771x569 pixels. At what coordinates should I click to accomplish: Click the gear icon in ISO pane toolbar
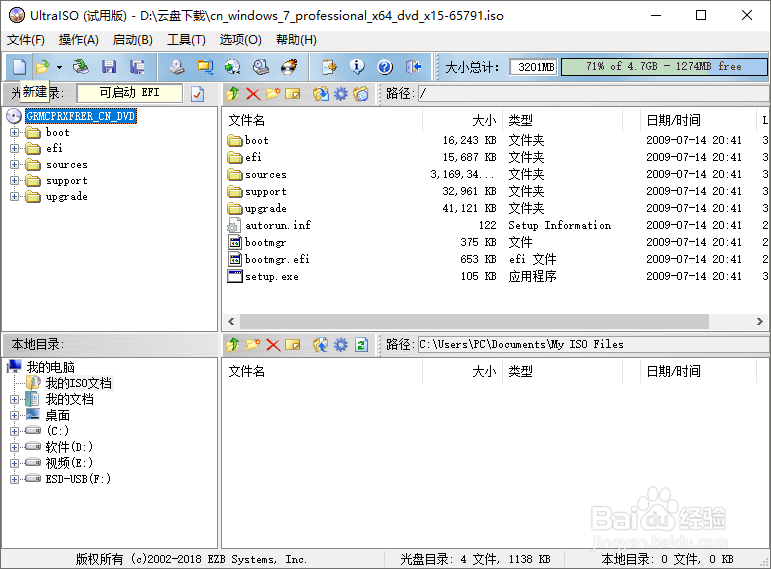click(341, 93)
